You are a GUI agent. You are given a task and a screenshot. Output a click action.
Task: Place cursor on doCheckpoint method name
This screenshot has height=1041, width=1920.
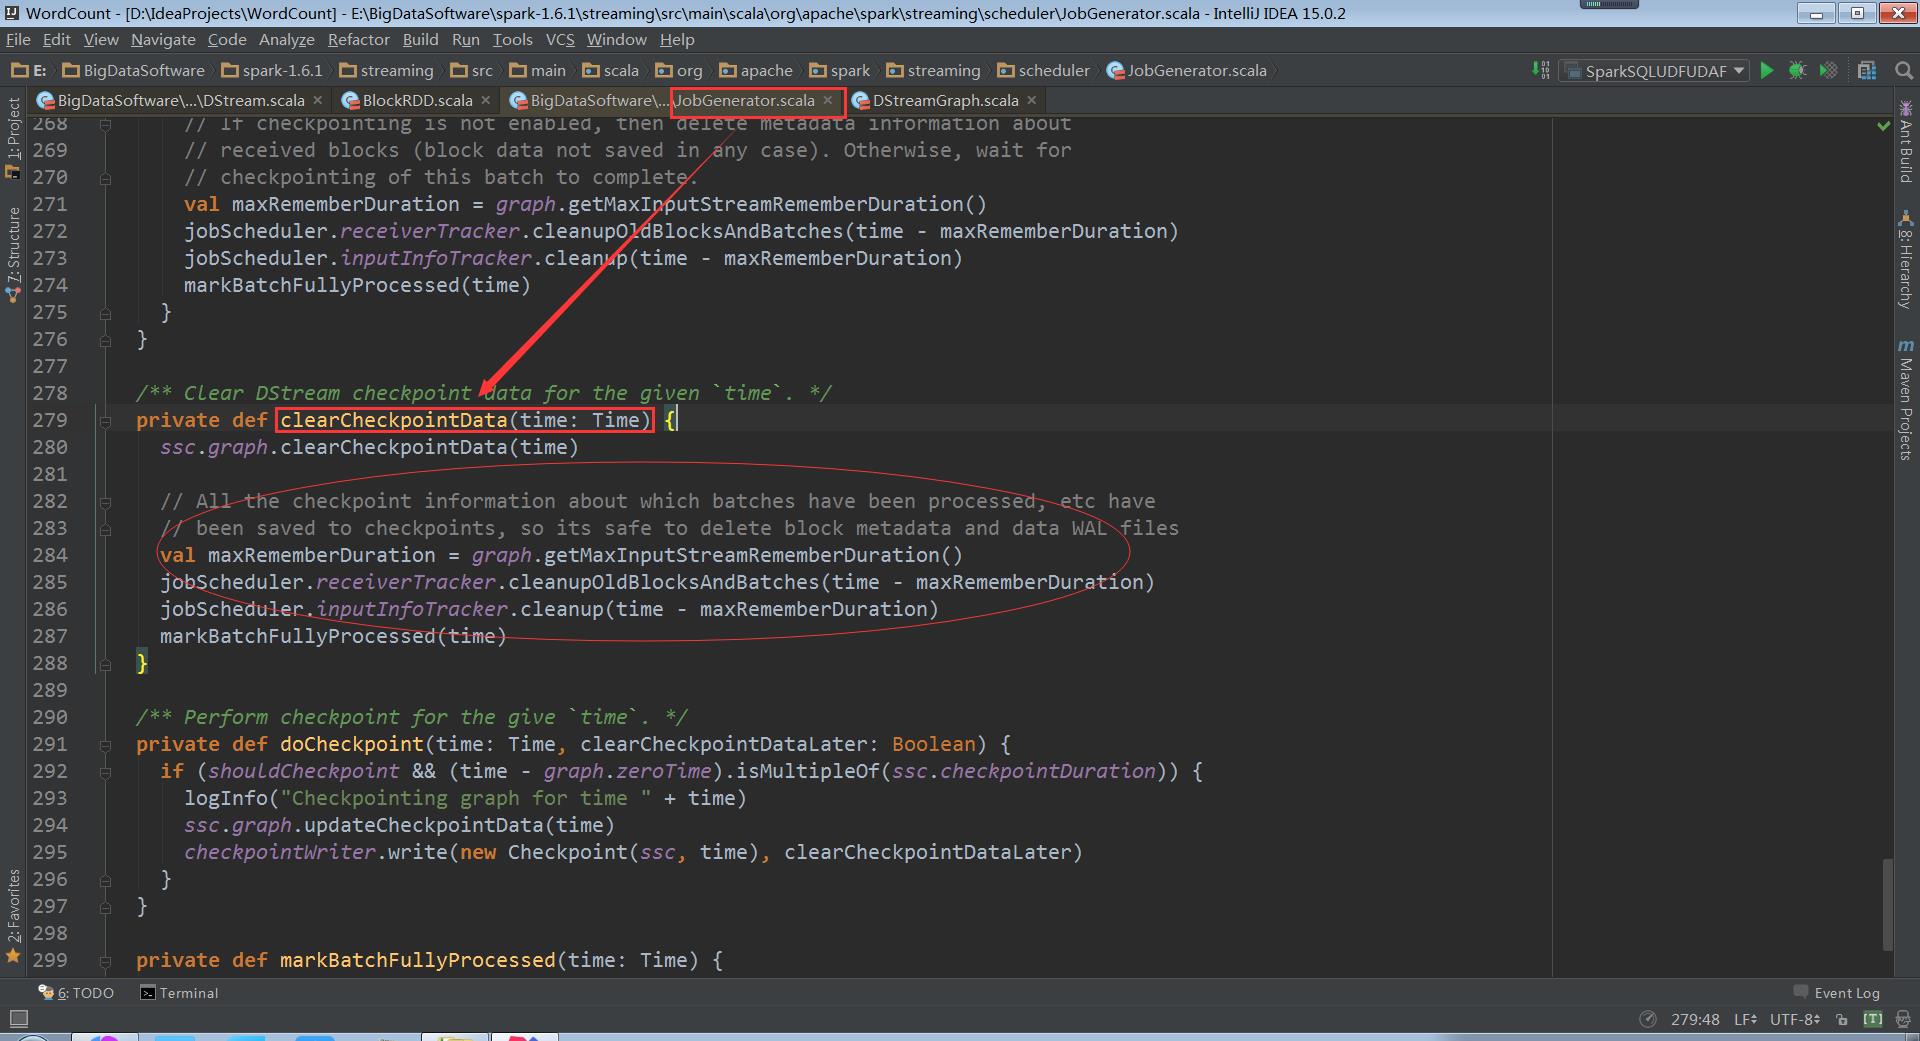(x=352, y=744)
